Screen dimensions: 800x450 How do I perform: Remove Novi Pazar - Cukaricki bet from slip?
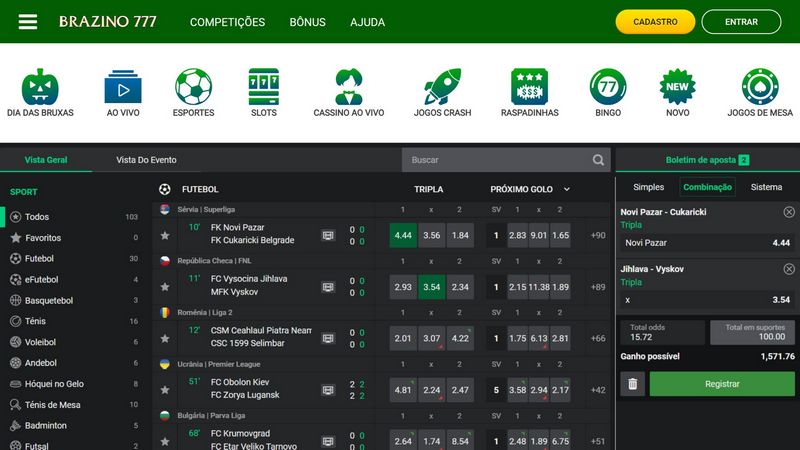coord(789,212)
